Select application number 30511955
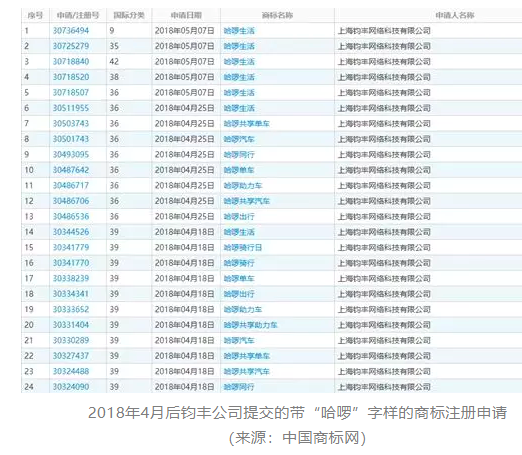The width and height of the screenshot is (522, 455). point(71,108)
